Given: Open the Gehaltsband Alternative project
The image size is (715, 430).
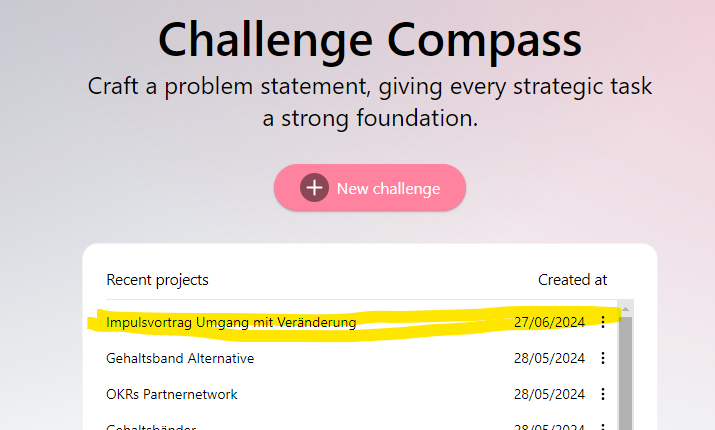Looking at the screenshot, I should click(x=180, y=358).
